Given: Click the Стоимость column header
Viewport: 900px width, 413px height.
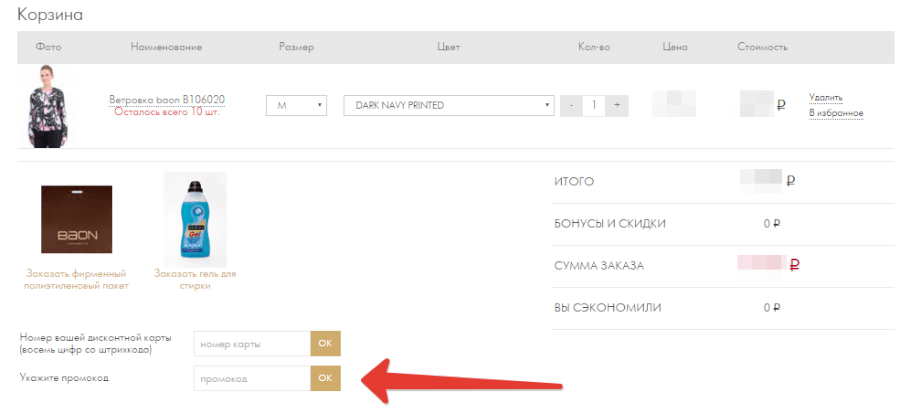Looking at the screenshot, I should [x=762, y=47].
